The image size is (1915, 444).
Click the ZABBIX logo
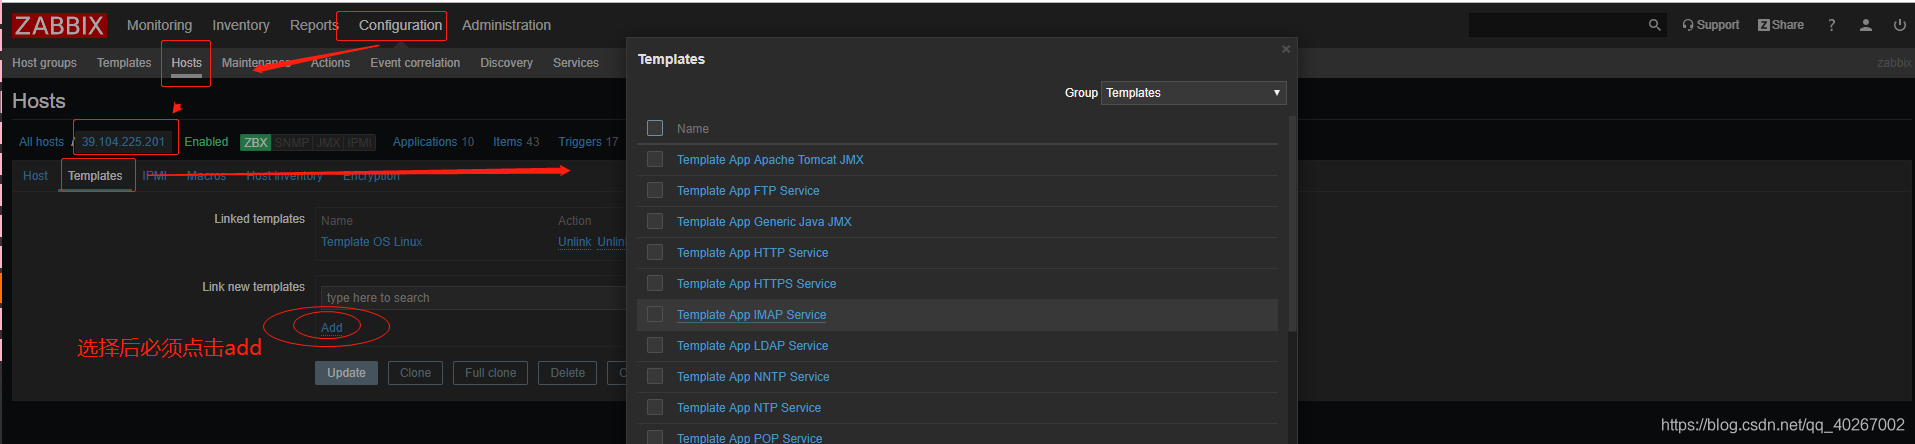click(x=59, y=25)
